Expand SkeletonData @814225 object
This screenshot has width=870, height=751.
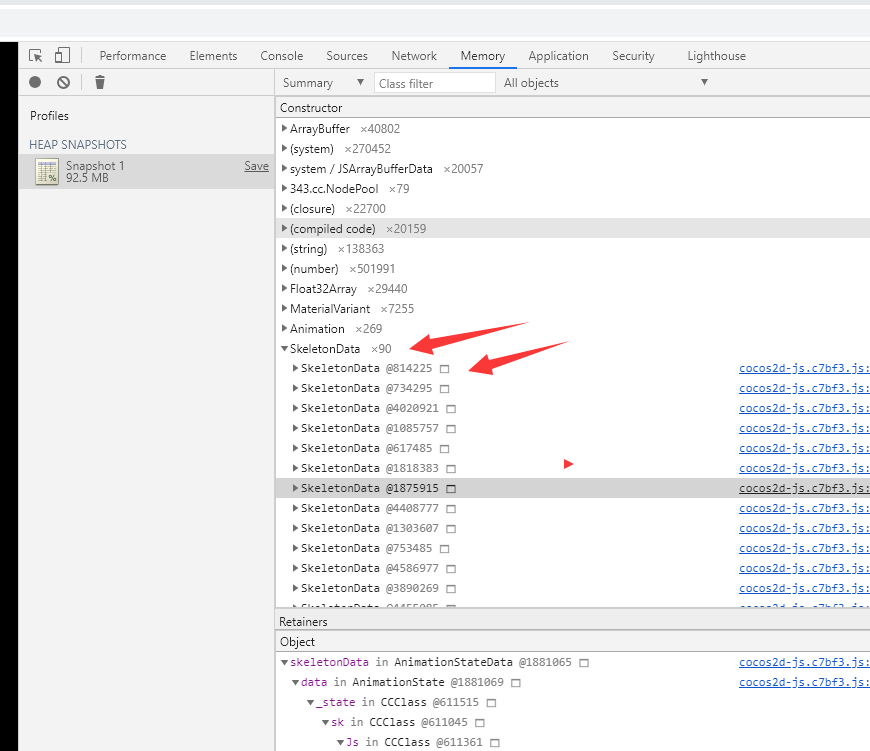click(295, 368)
